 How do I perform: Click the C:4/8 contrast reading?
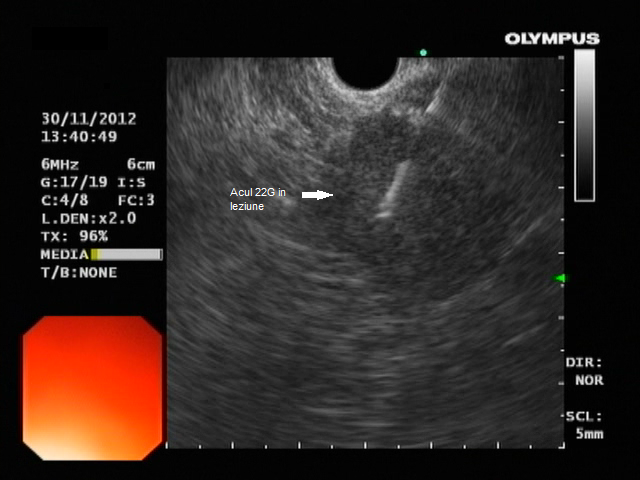point(64,200)
